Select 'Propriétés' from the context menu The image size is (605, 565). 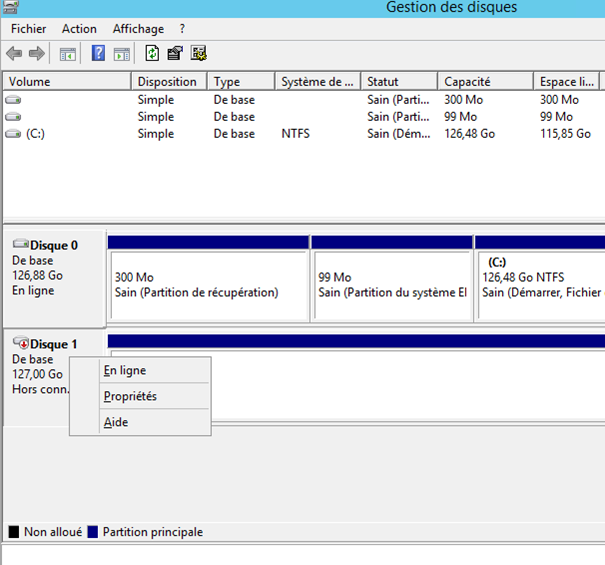coord(130,397)
